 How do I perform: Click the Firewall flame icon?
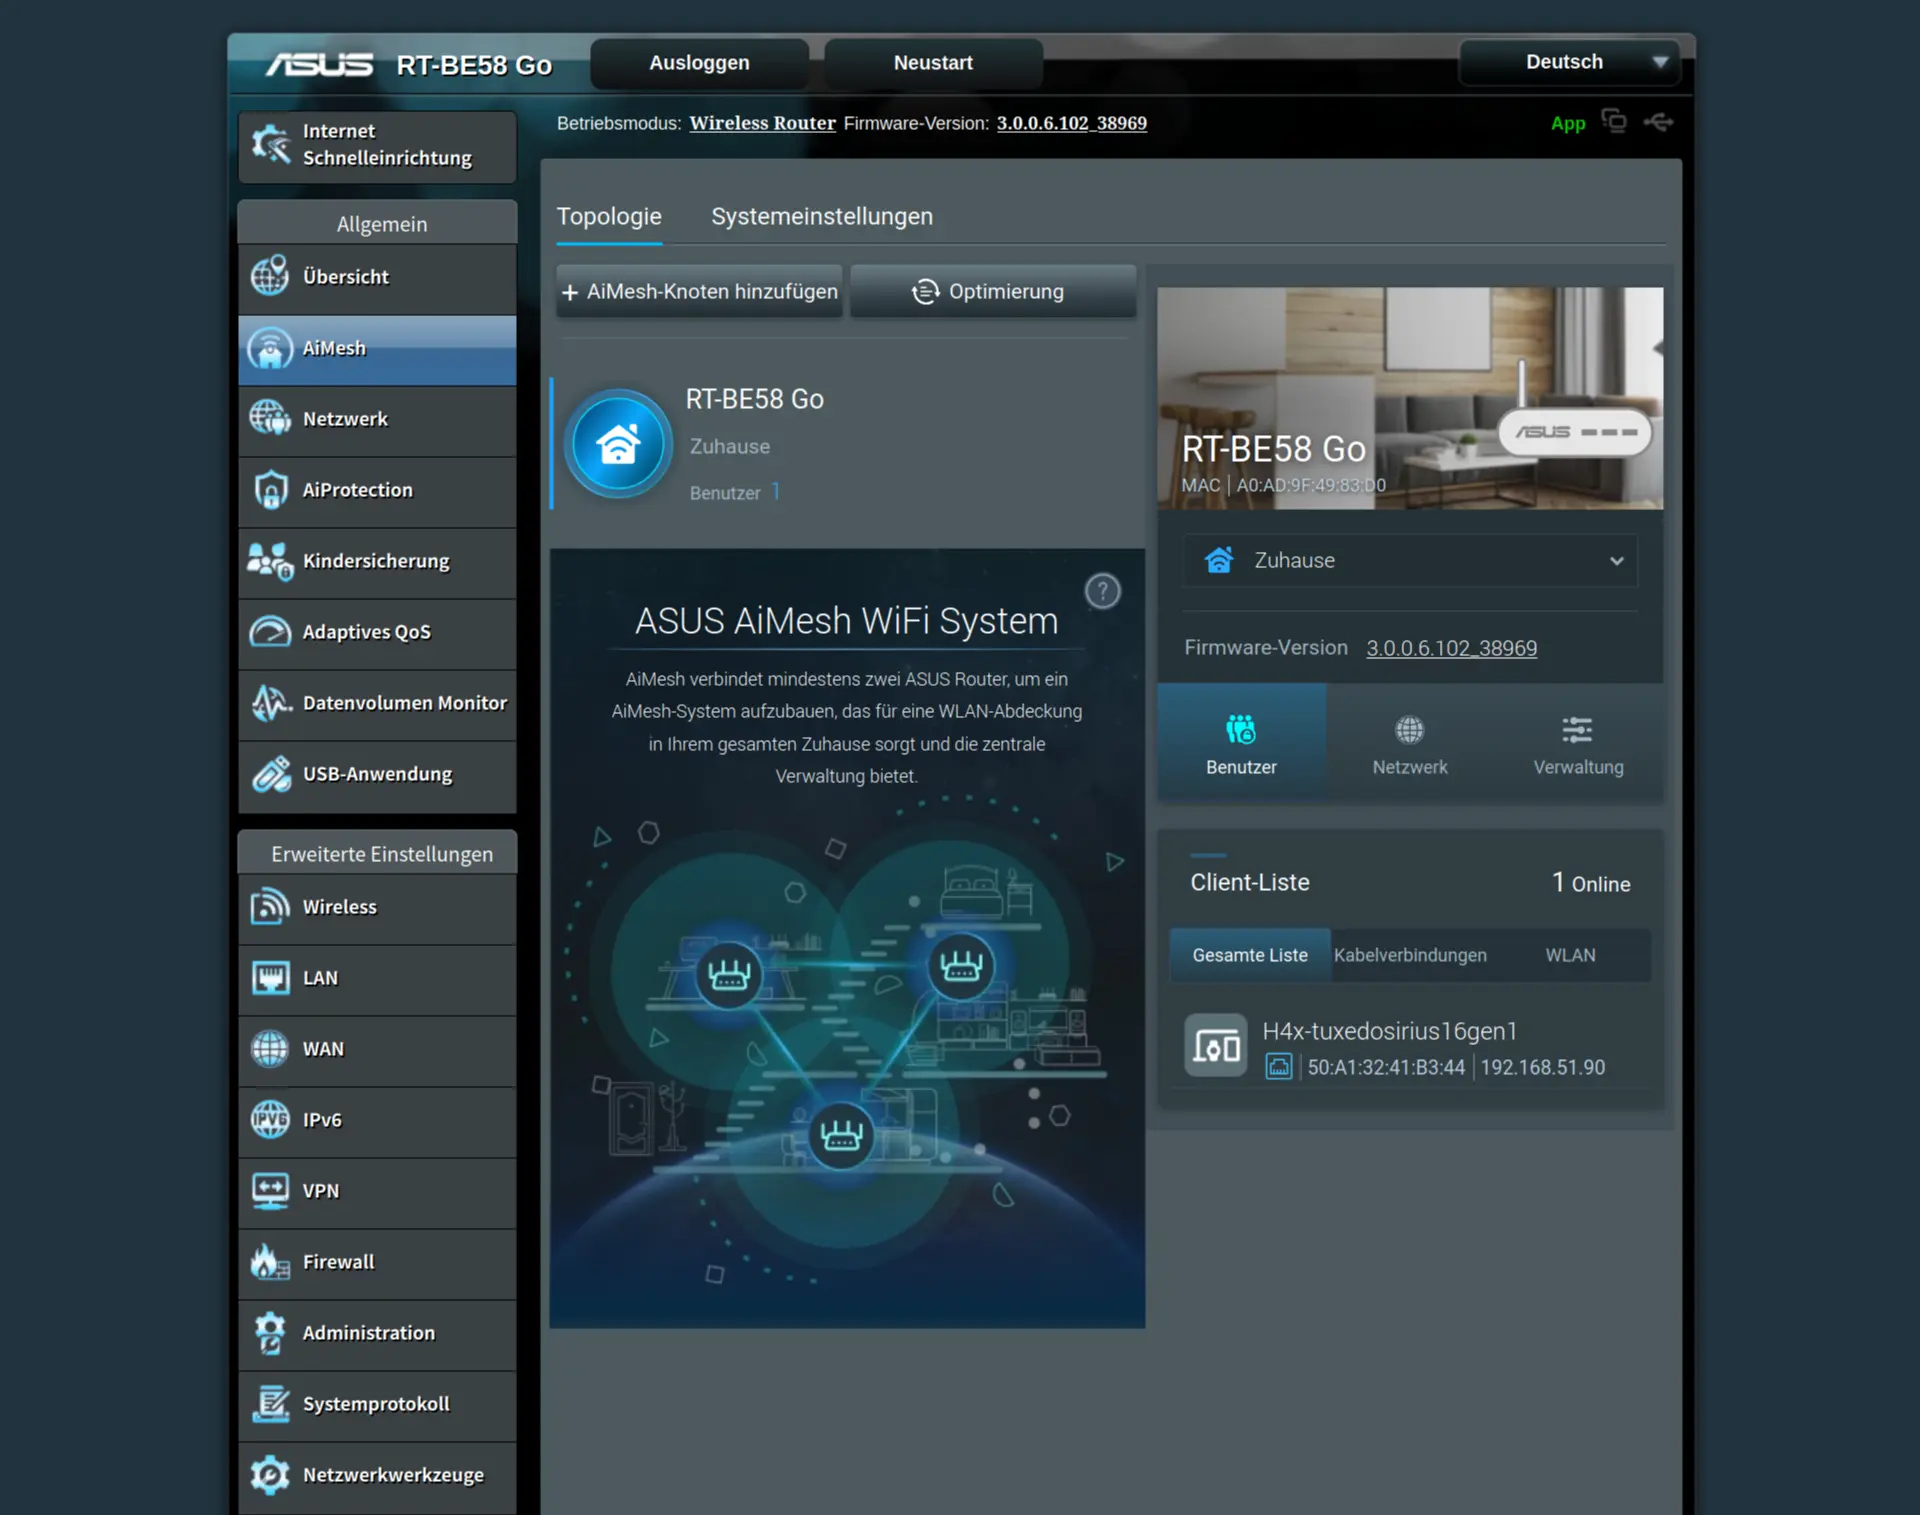(x=270, y=1262)
